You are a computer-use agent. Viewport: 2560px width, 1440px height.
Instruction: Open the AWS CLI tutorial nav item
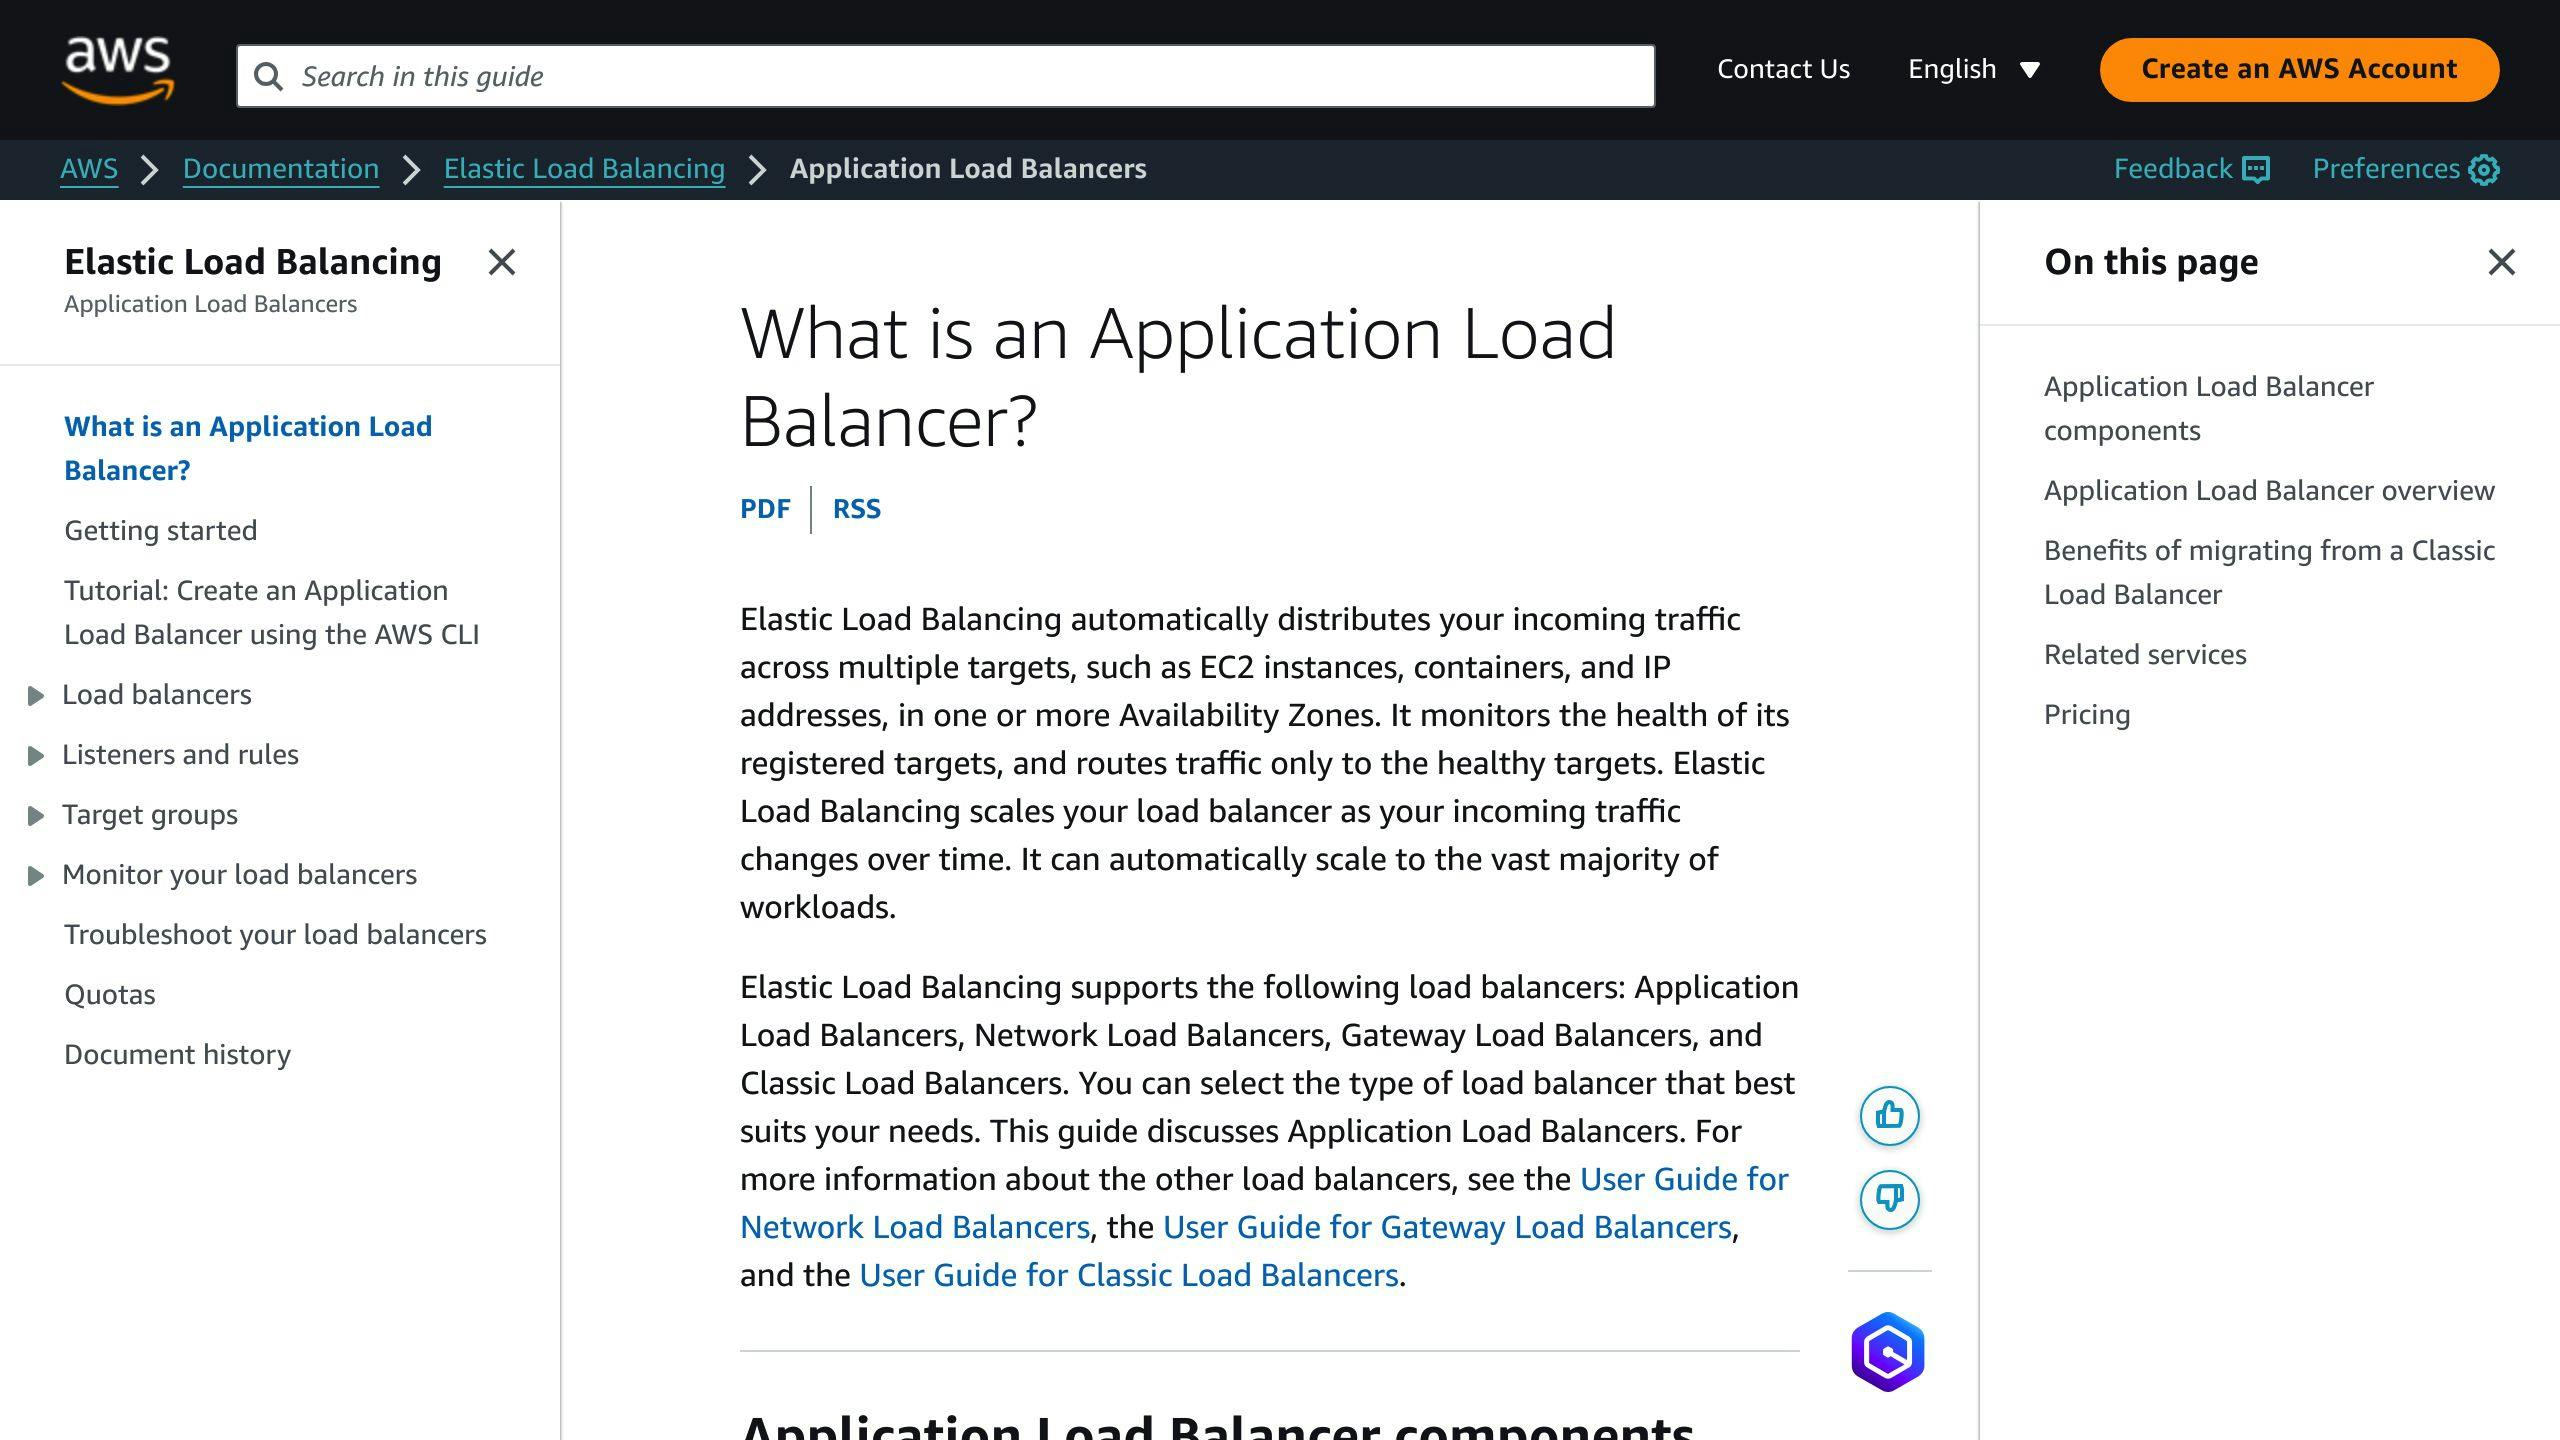coord(272,612)
